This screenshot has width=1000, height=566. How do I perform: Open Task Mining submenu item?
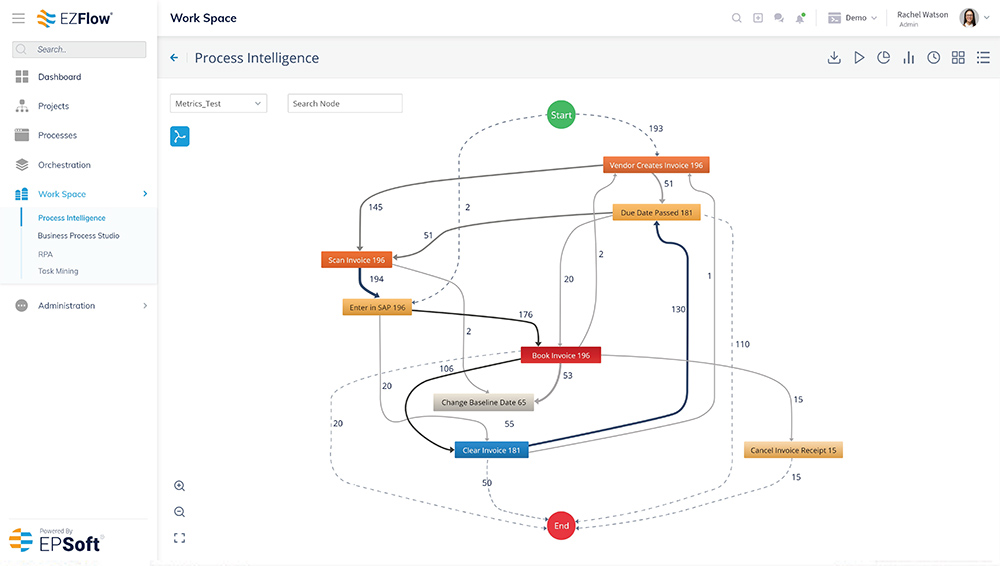(58, 271)
